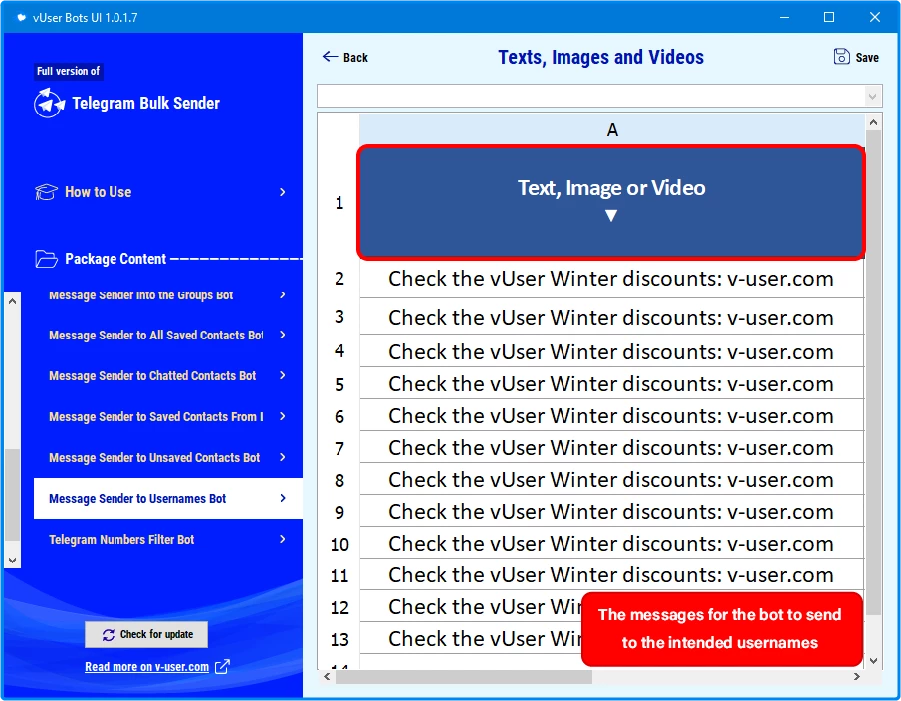Screen dimensions: 901x701
Task: Click the Telegram Bulk Sender logo icon
Action: click(x=49, y=103)
